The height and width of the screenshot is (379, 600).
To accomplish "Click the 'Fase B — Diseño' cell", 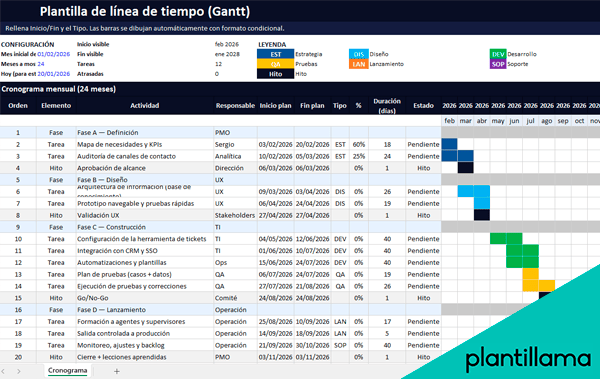I will click(x=145, y=180).
